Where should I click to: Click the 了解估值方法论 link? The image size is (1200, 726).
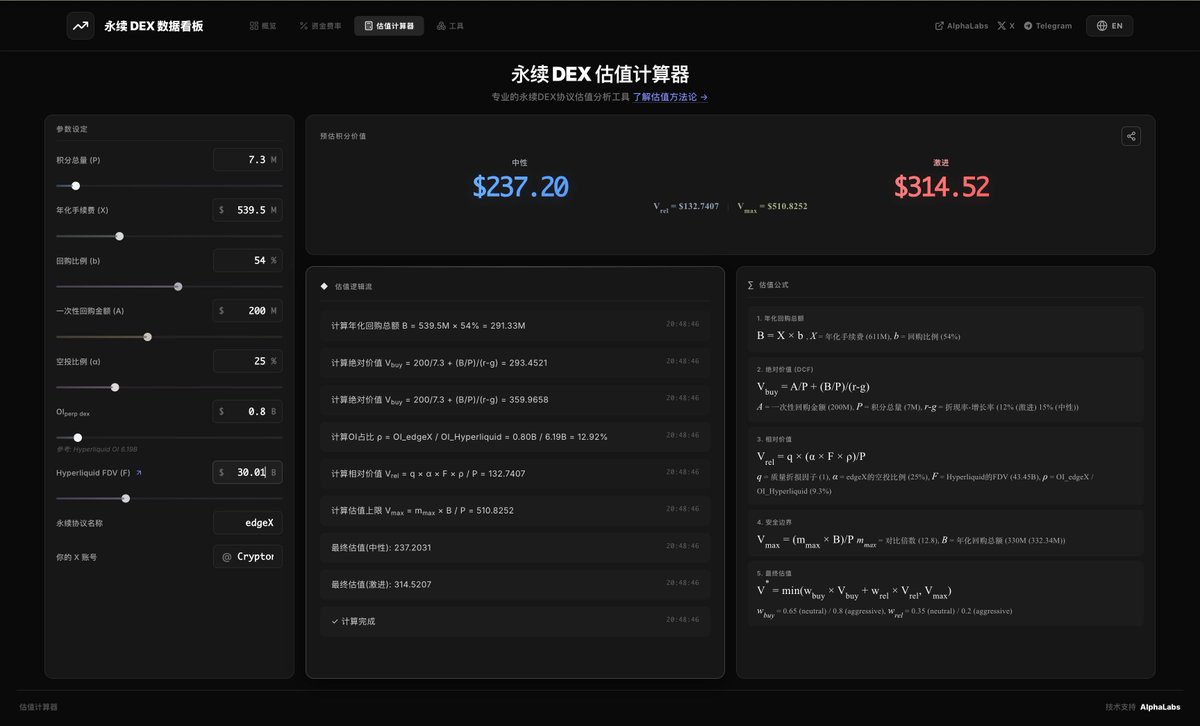coord(671,97)
